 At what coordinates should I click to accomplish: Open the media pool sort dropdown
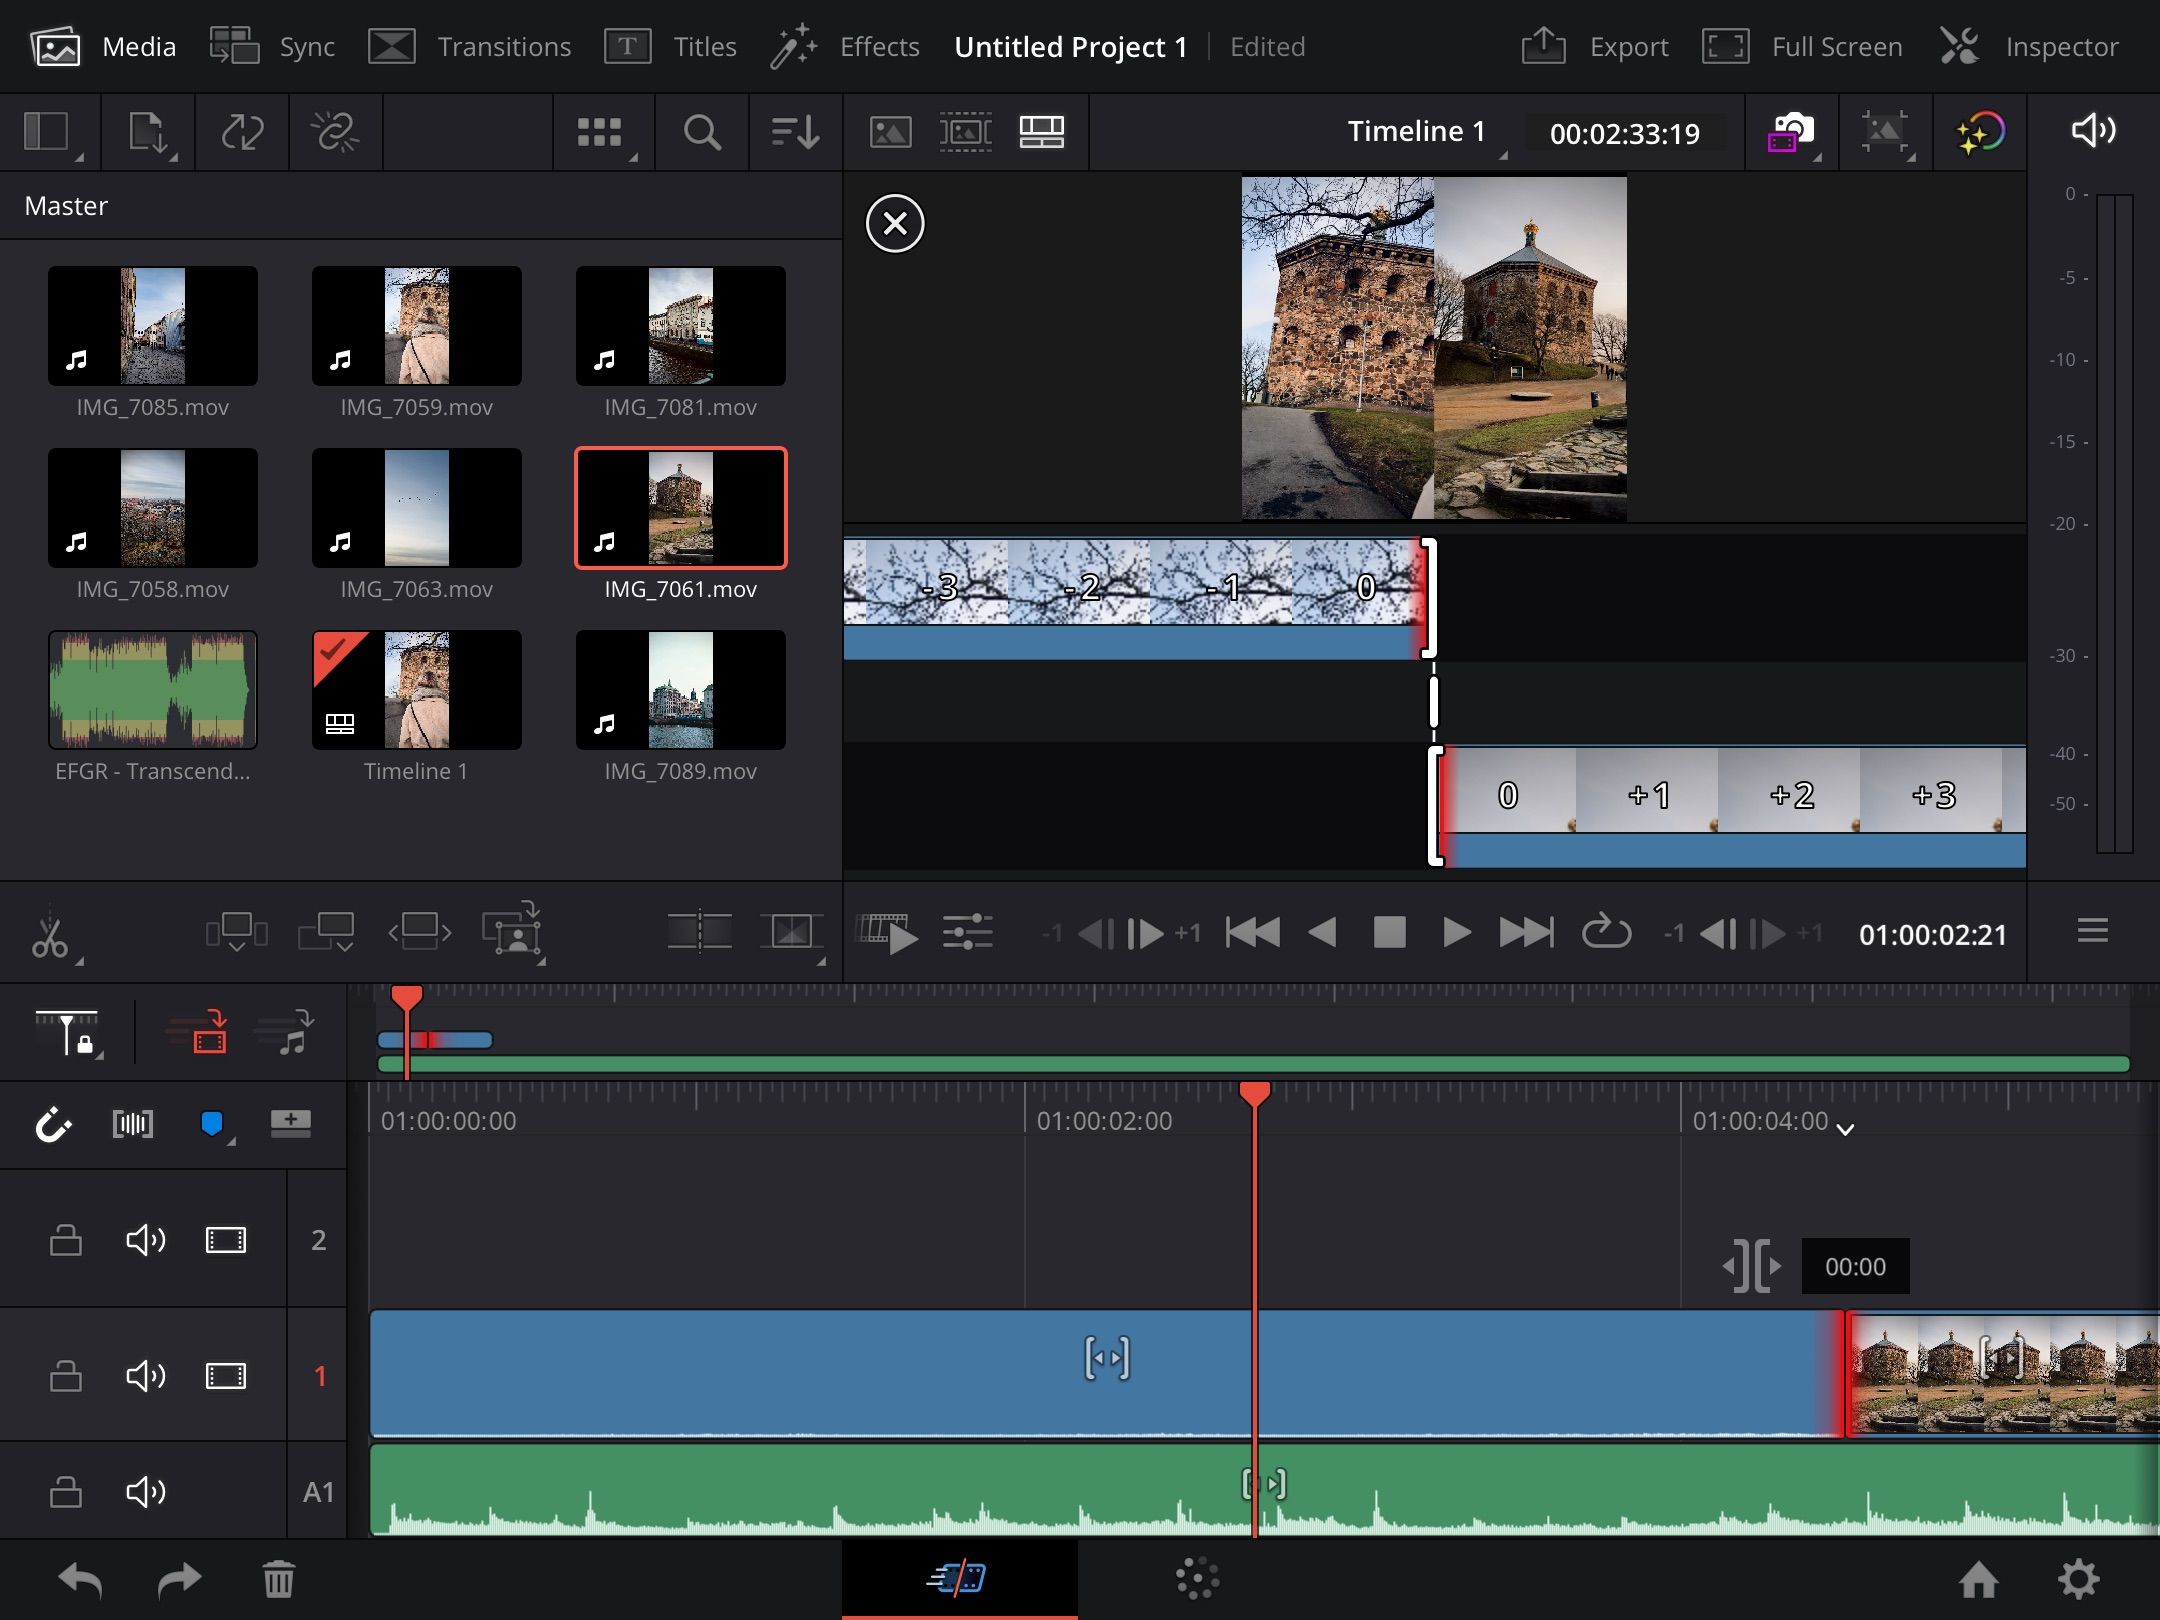[793, 132]
